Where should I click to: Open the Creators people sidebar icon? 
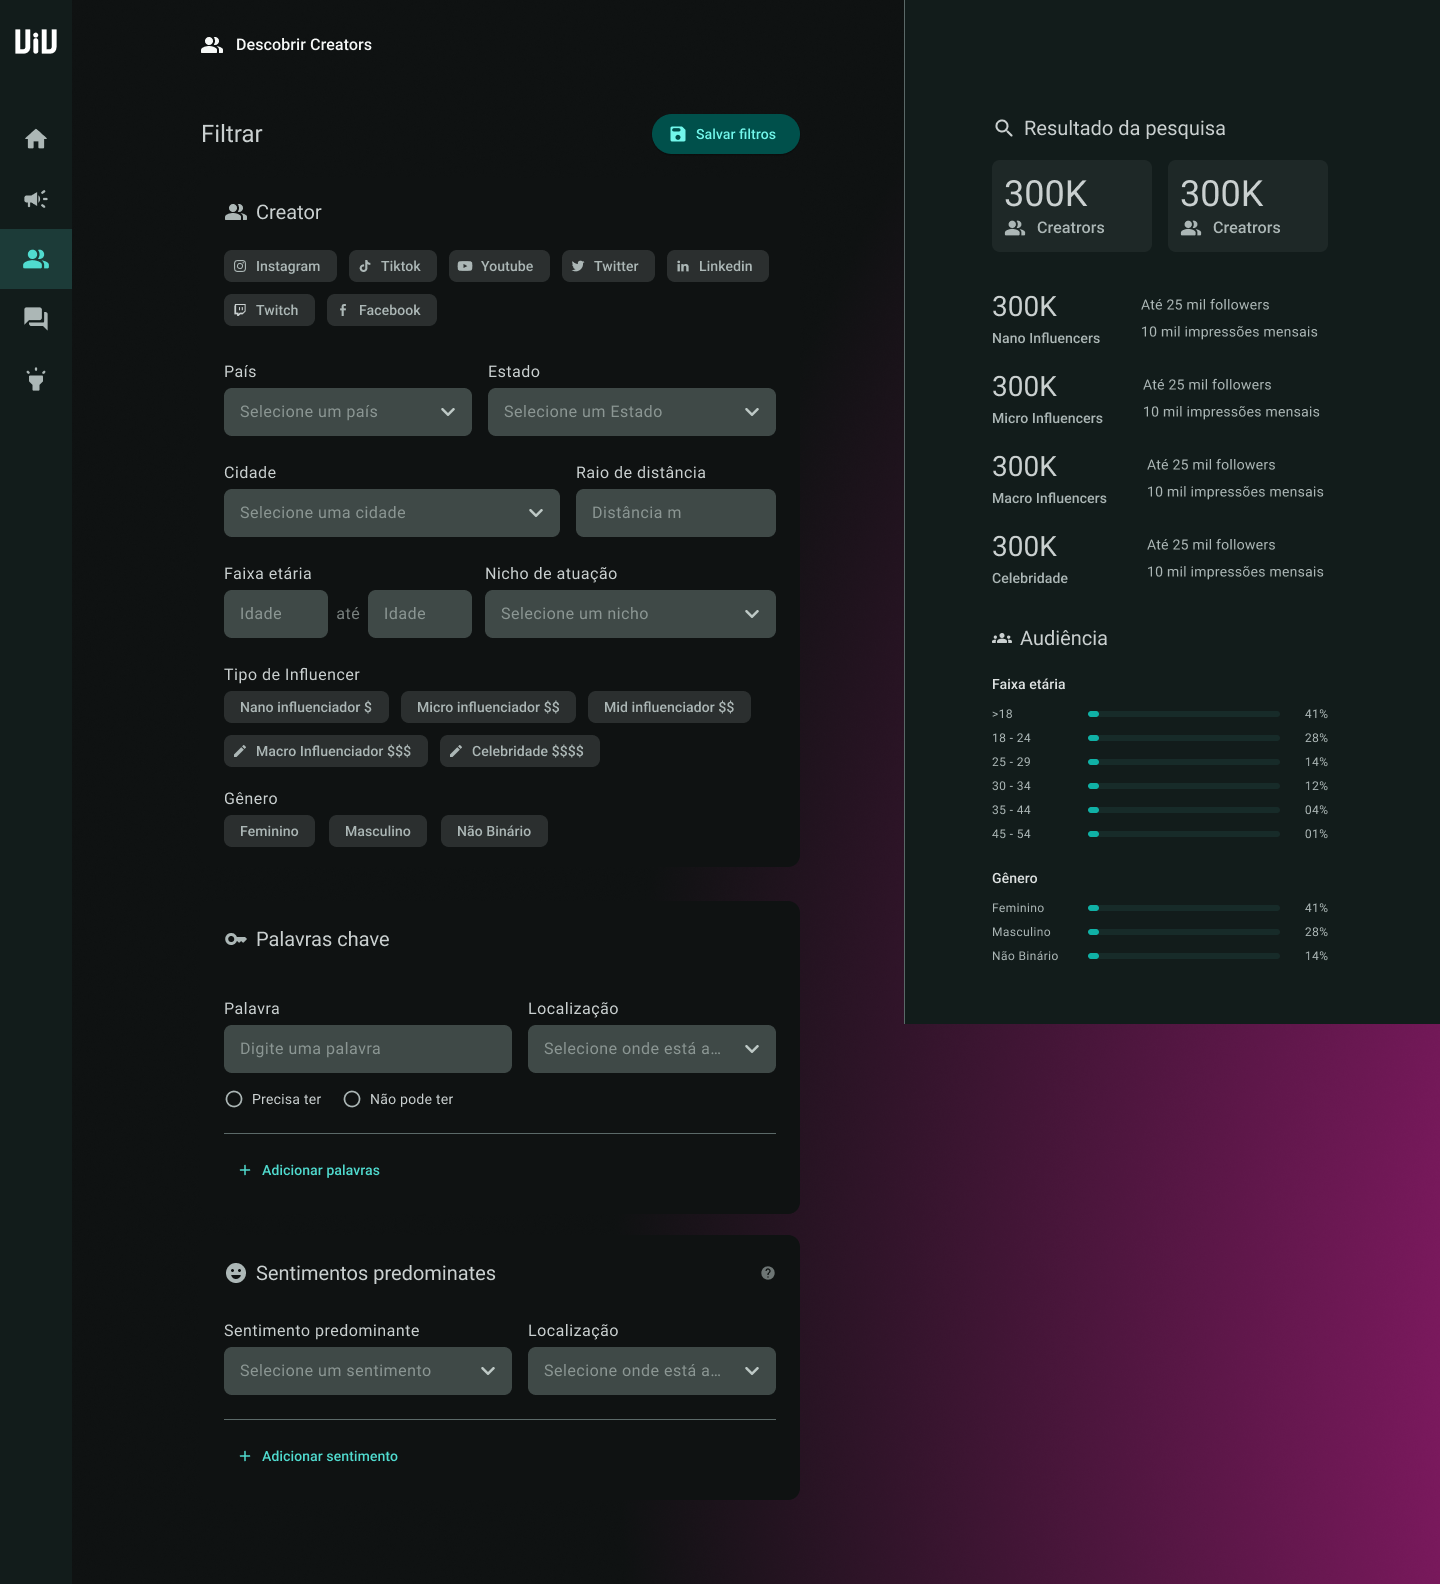pos(36,259)
